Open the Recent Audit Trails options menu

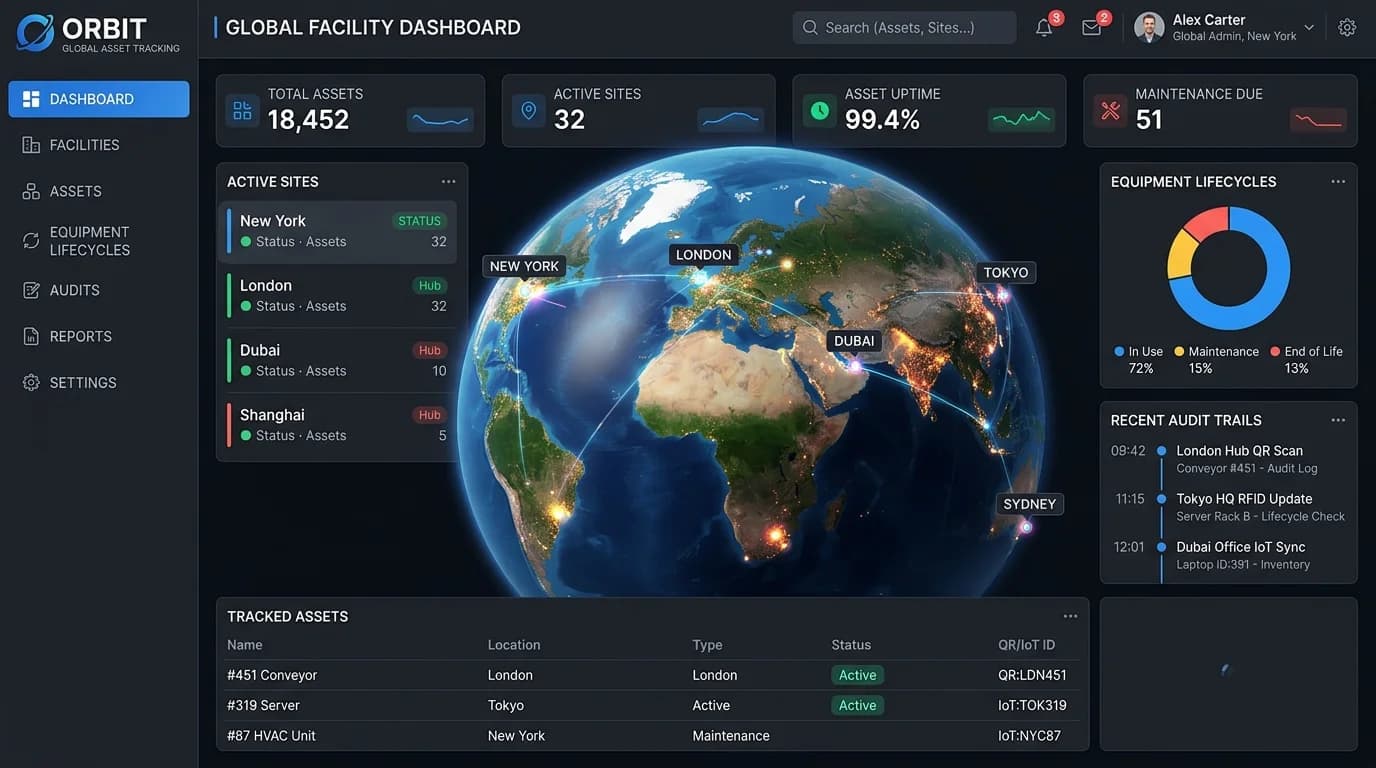(x=1338, y=420)
